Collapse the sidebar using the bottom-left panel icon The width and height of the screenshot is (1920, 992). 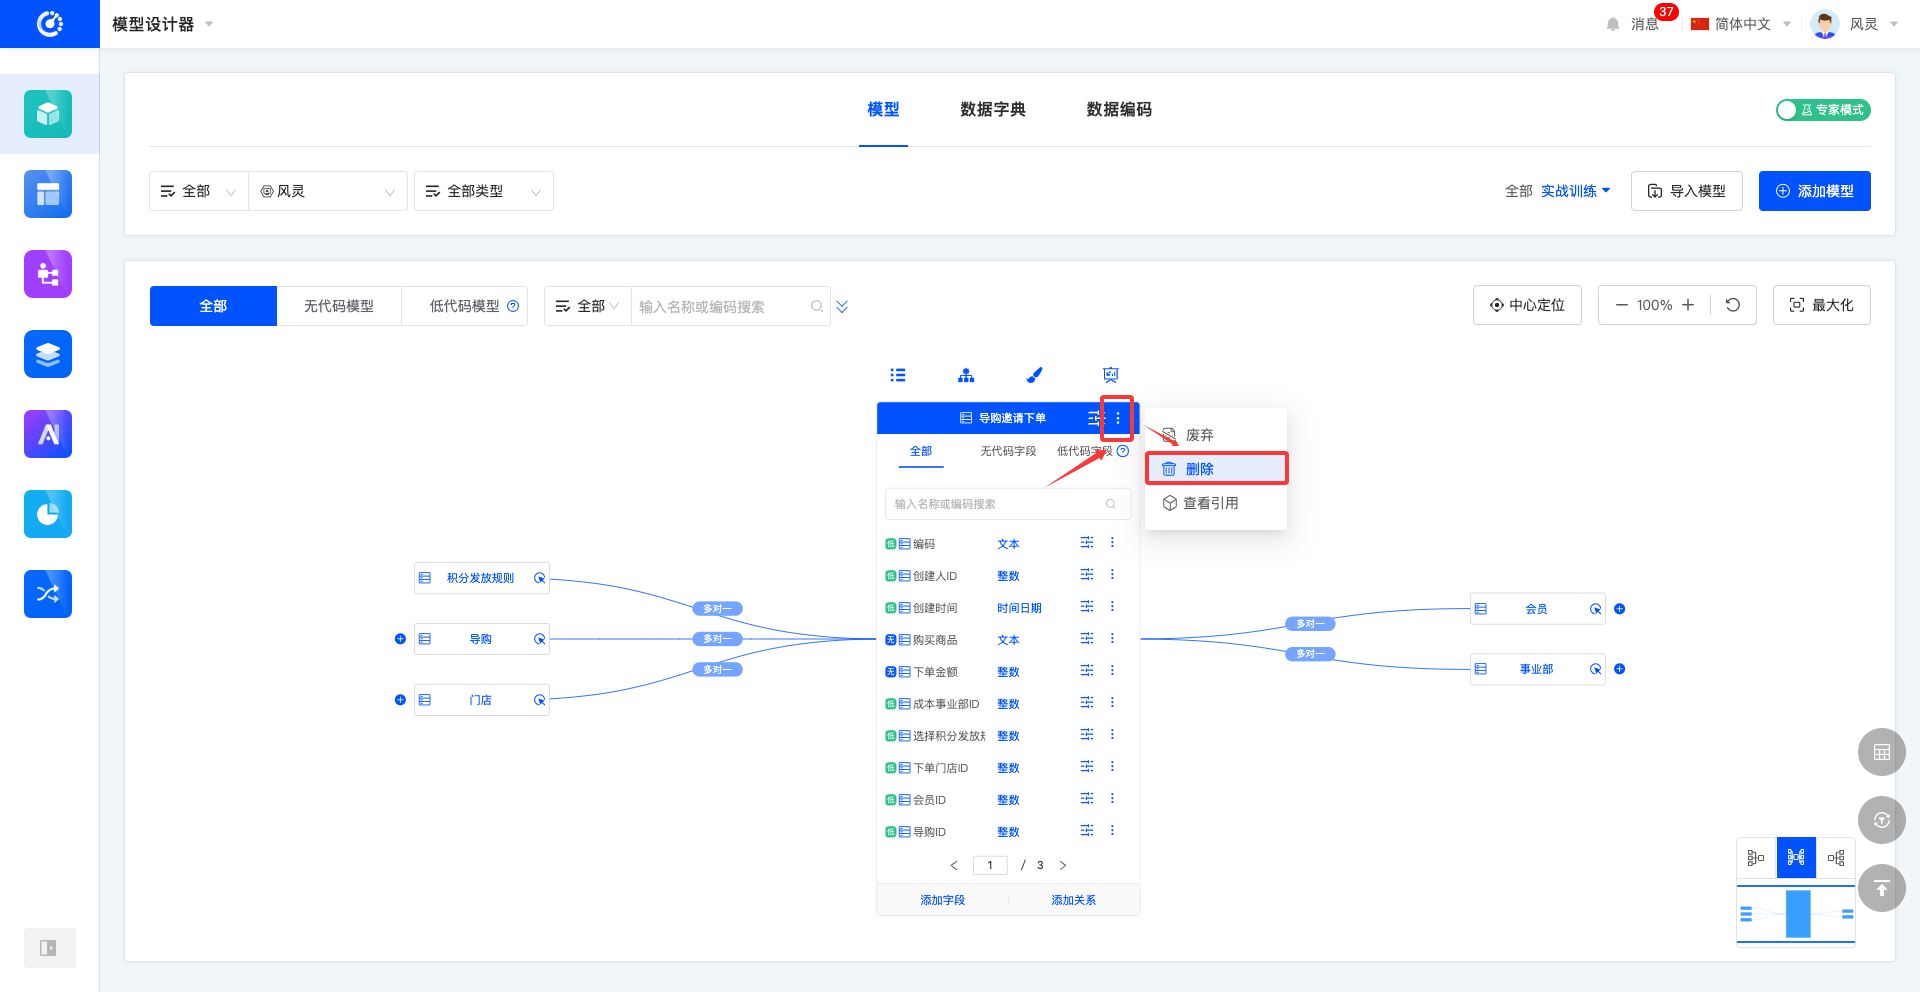click(x=49, y=948)
